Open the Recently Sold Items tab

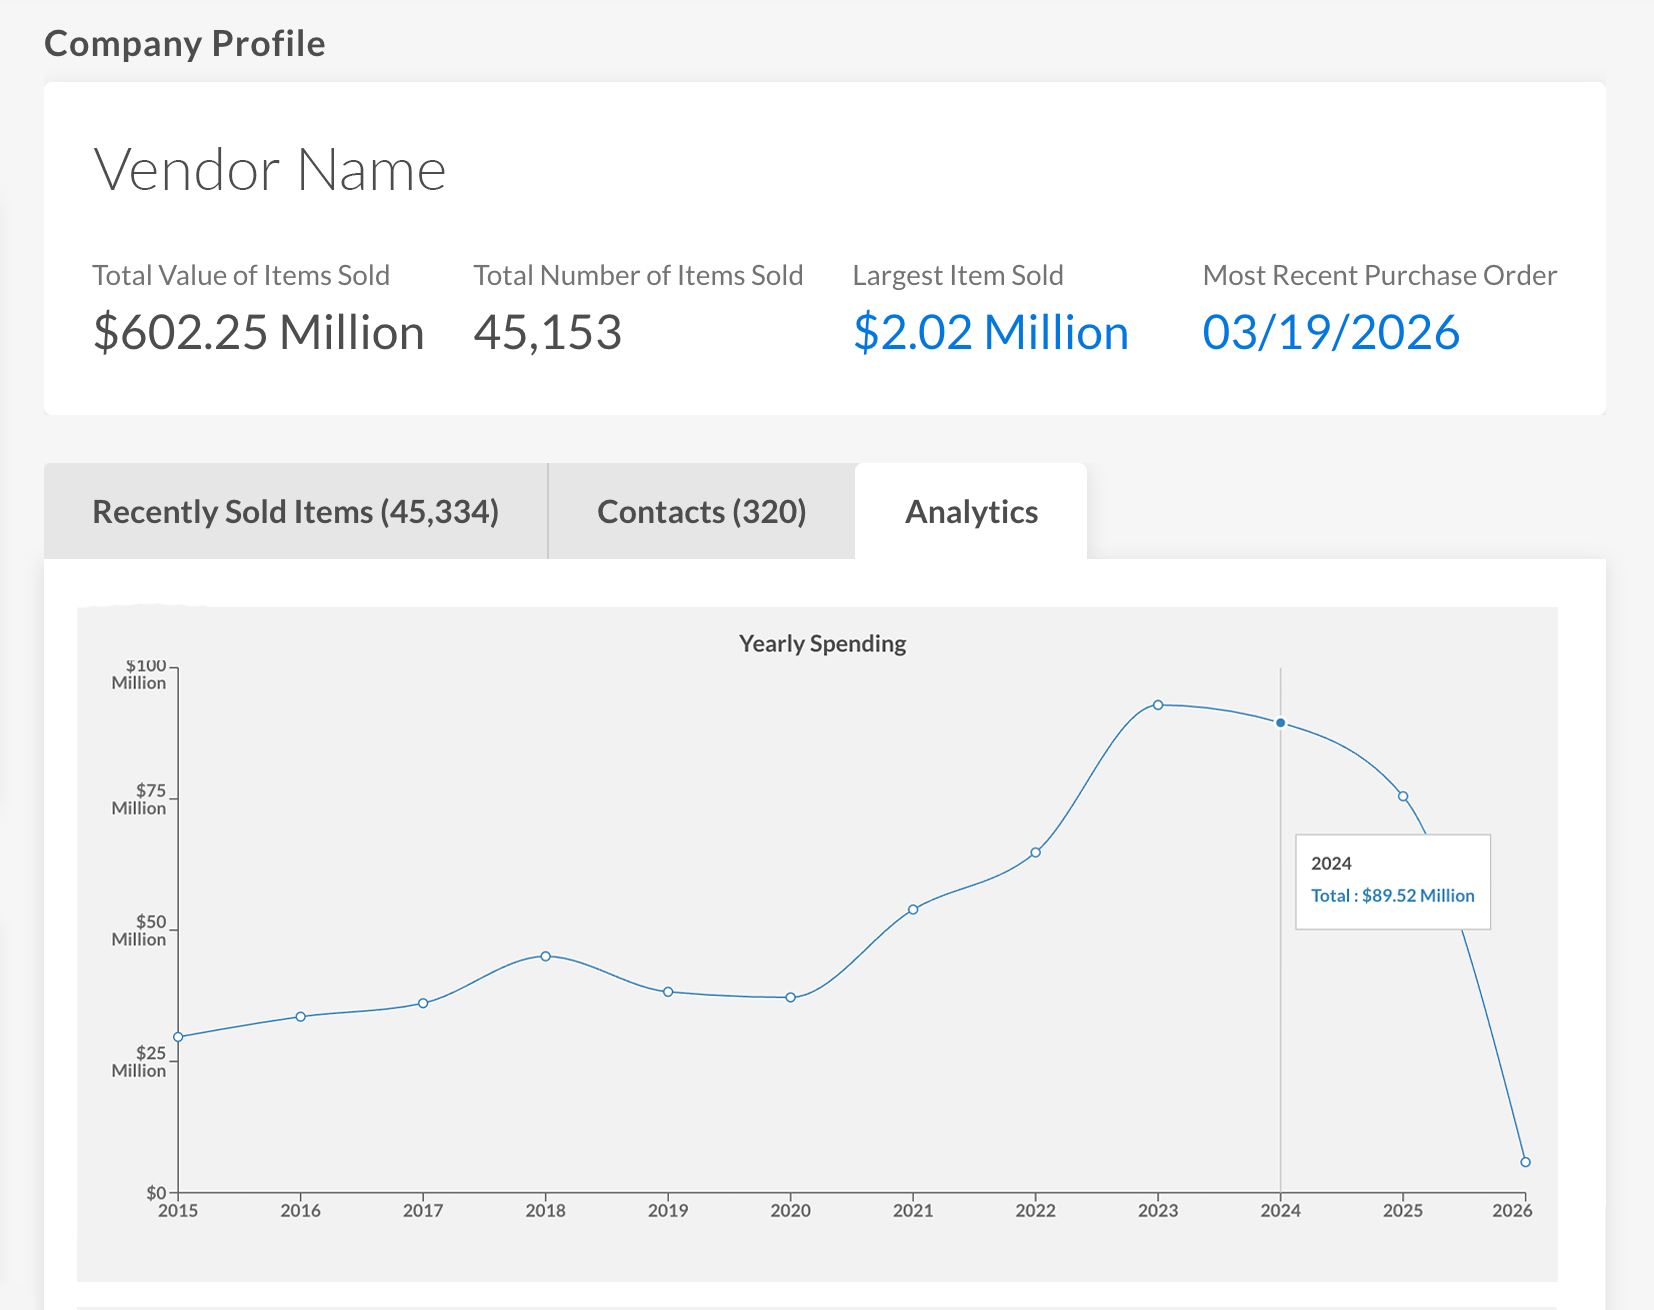(295, 512)
